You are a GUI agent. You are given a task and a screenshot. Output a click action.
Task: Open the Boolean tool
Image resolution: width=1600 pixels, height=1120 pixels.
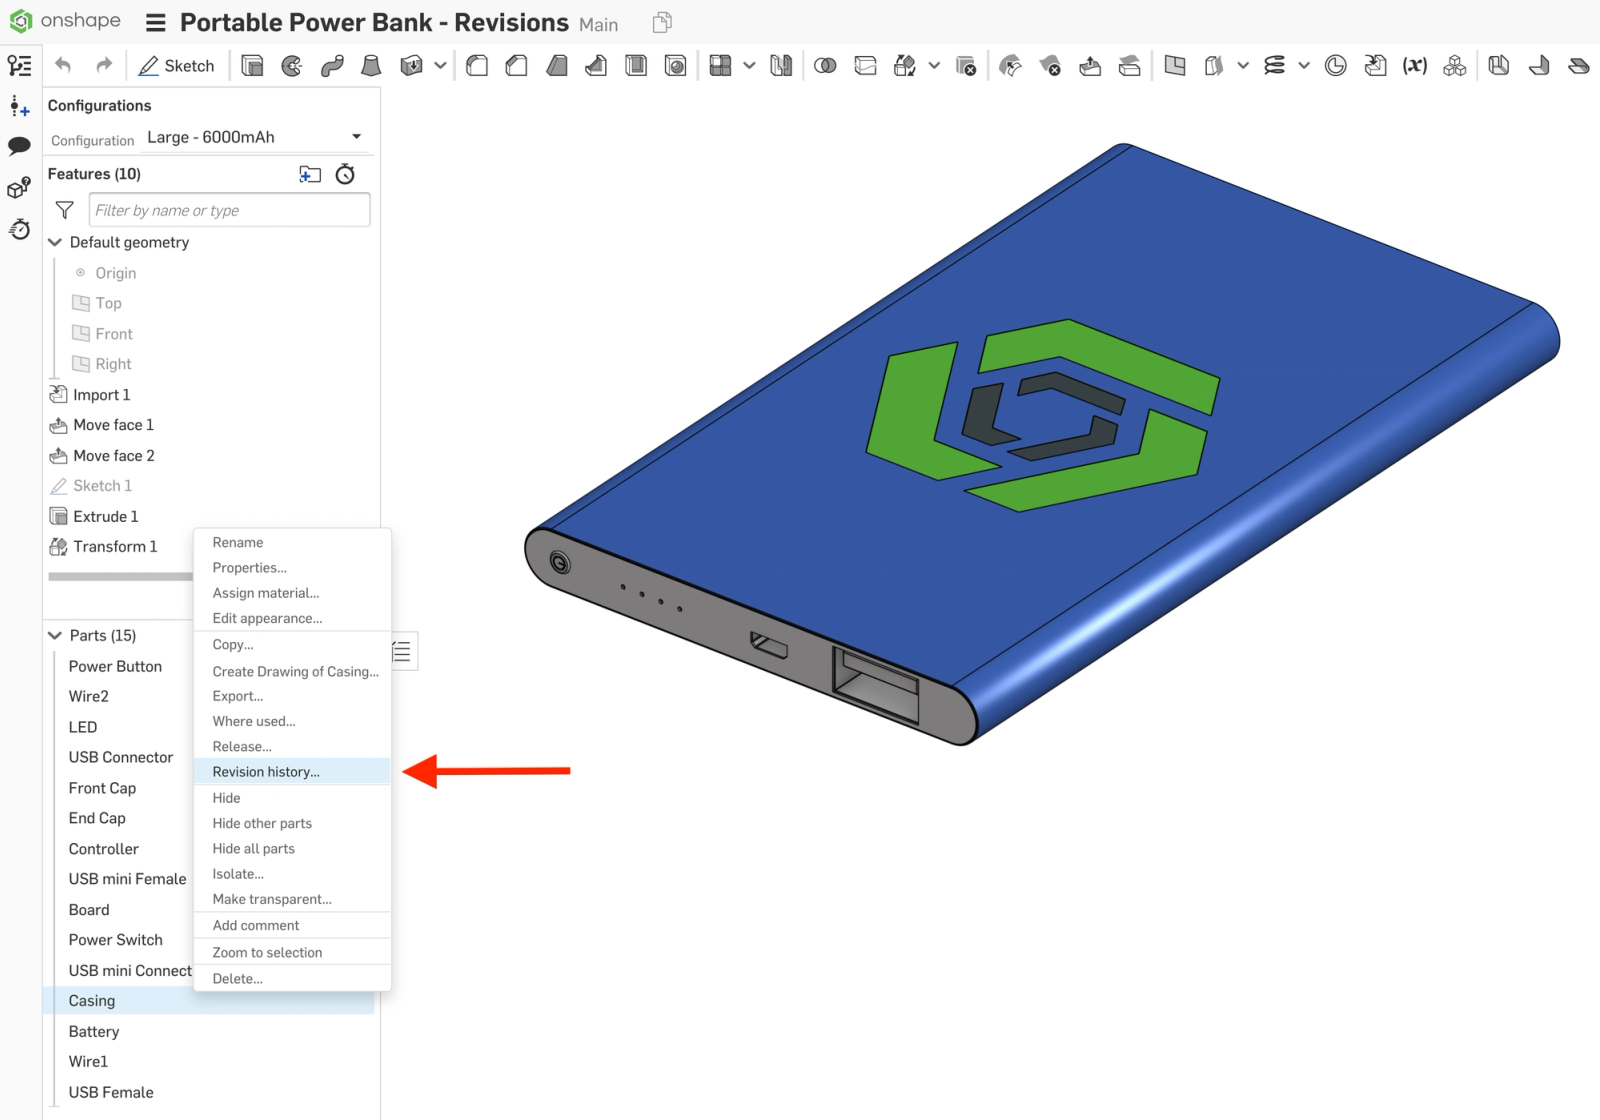click(825, 66)
